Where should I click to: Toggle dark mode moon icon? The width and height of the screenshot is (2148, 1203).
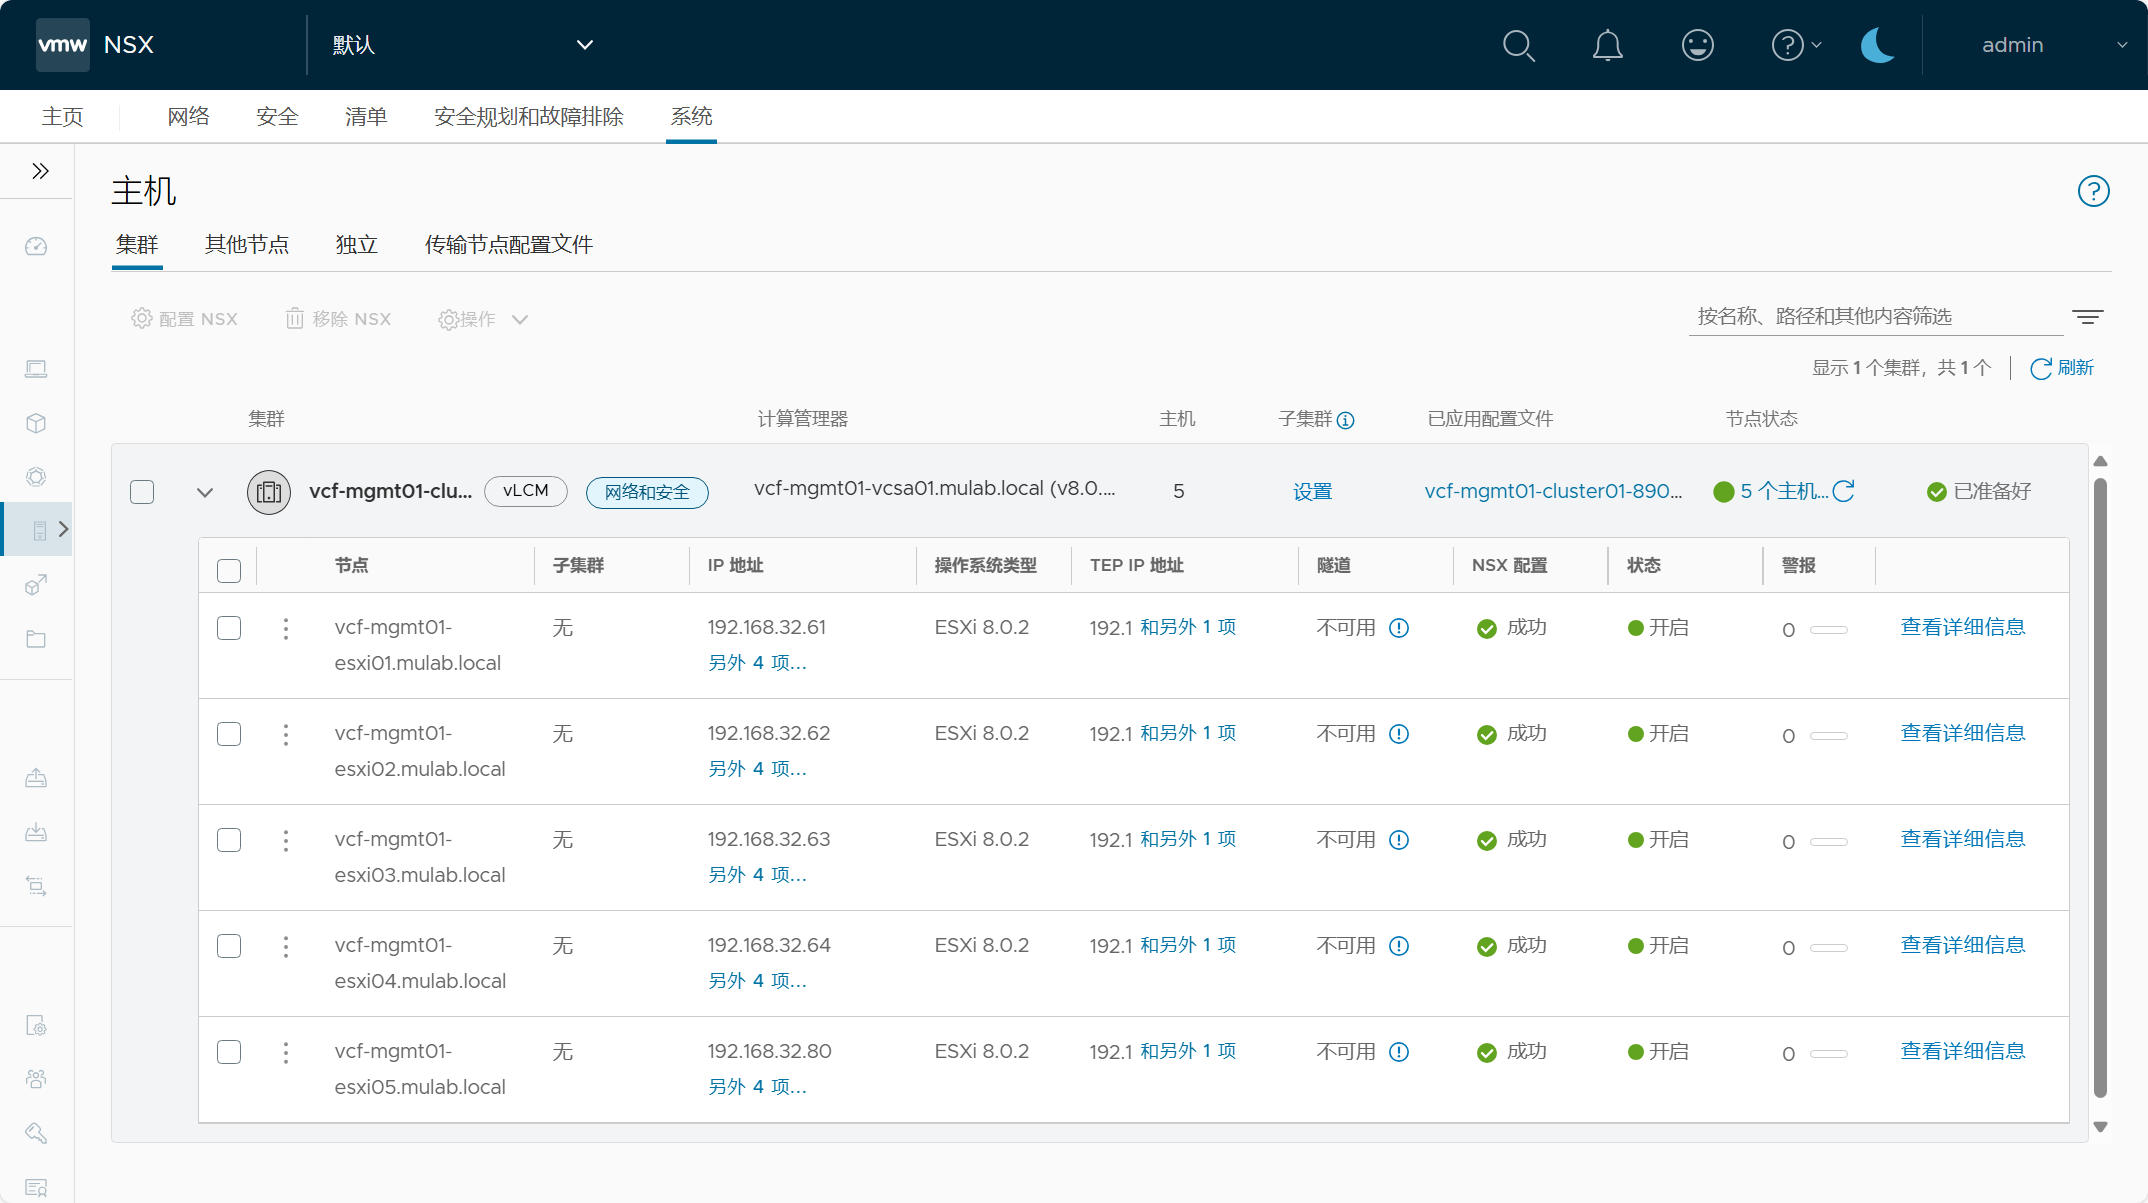click(1877, 45)
